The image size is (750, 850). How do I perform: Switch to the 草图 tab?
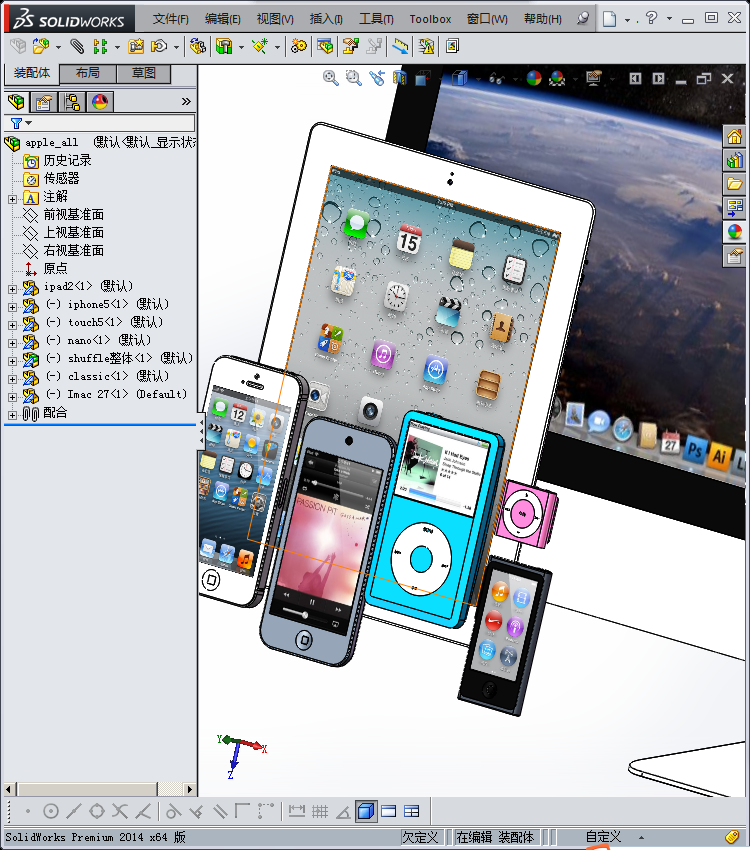point(144,73)
